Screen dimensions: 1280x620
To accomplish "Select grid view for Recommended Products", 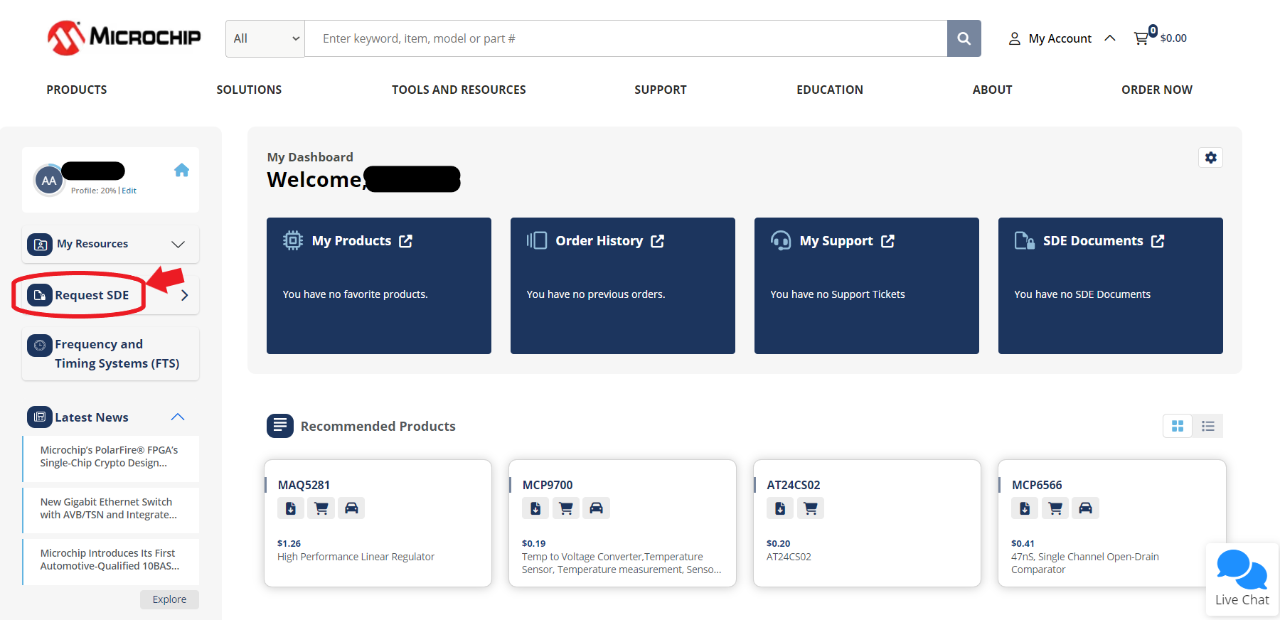I will (x=1177, y=425).
